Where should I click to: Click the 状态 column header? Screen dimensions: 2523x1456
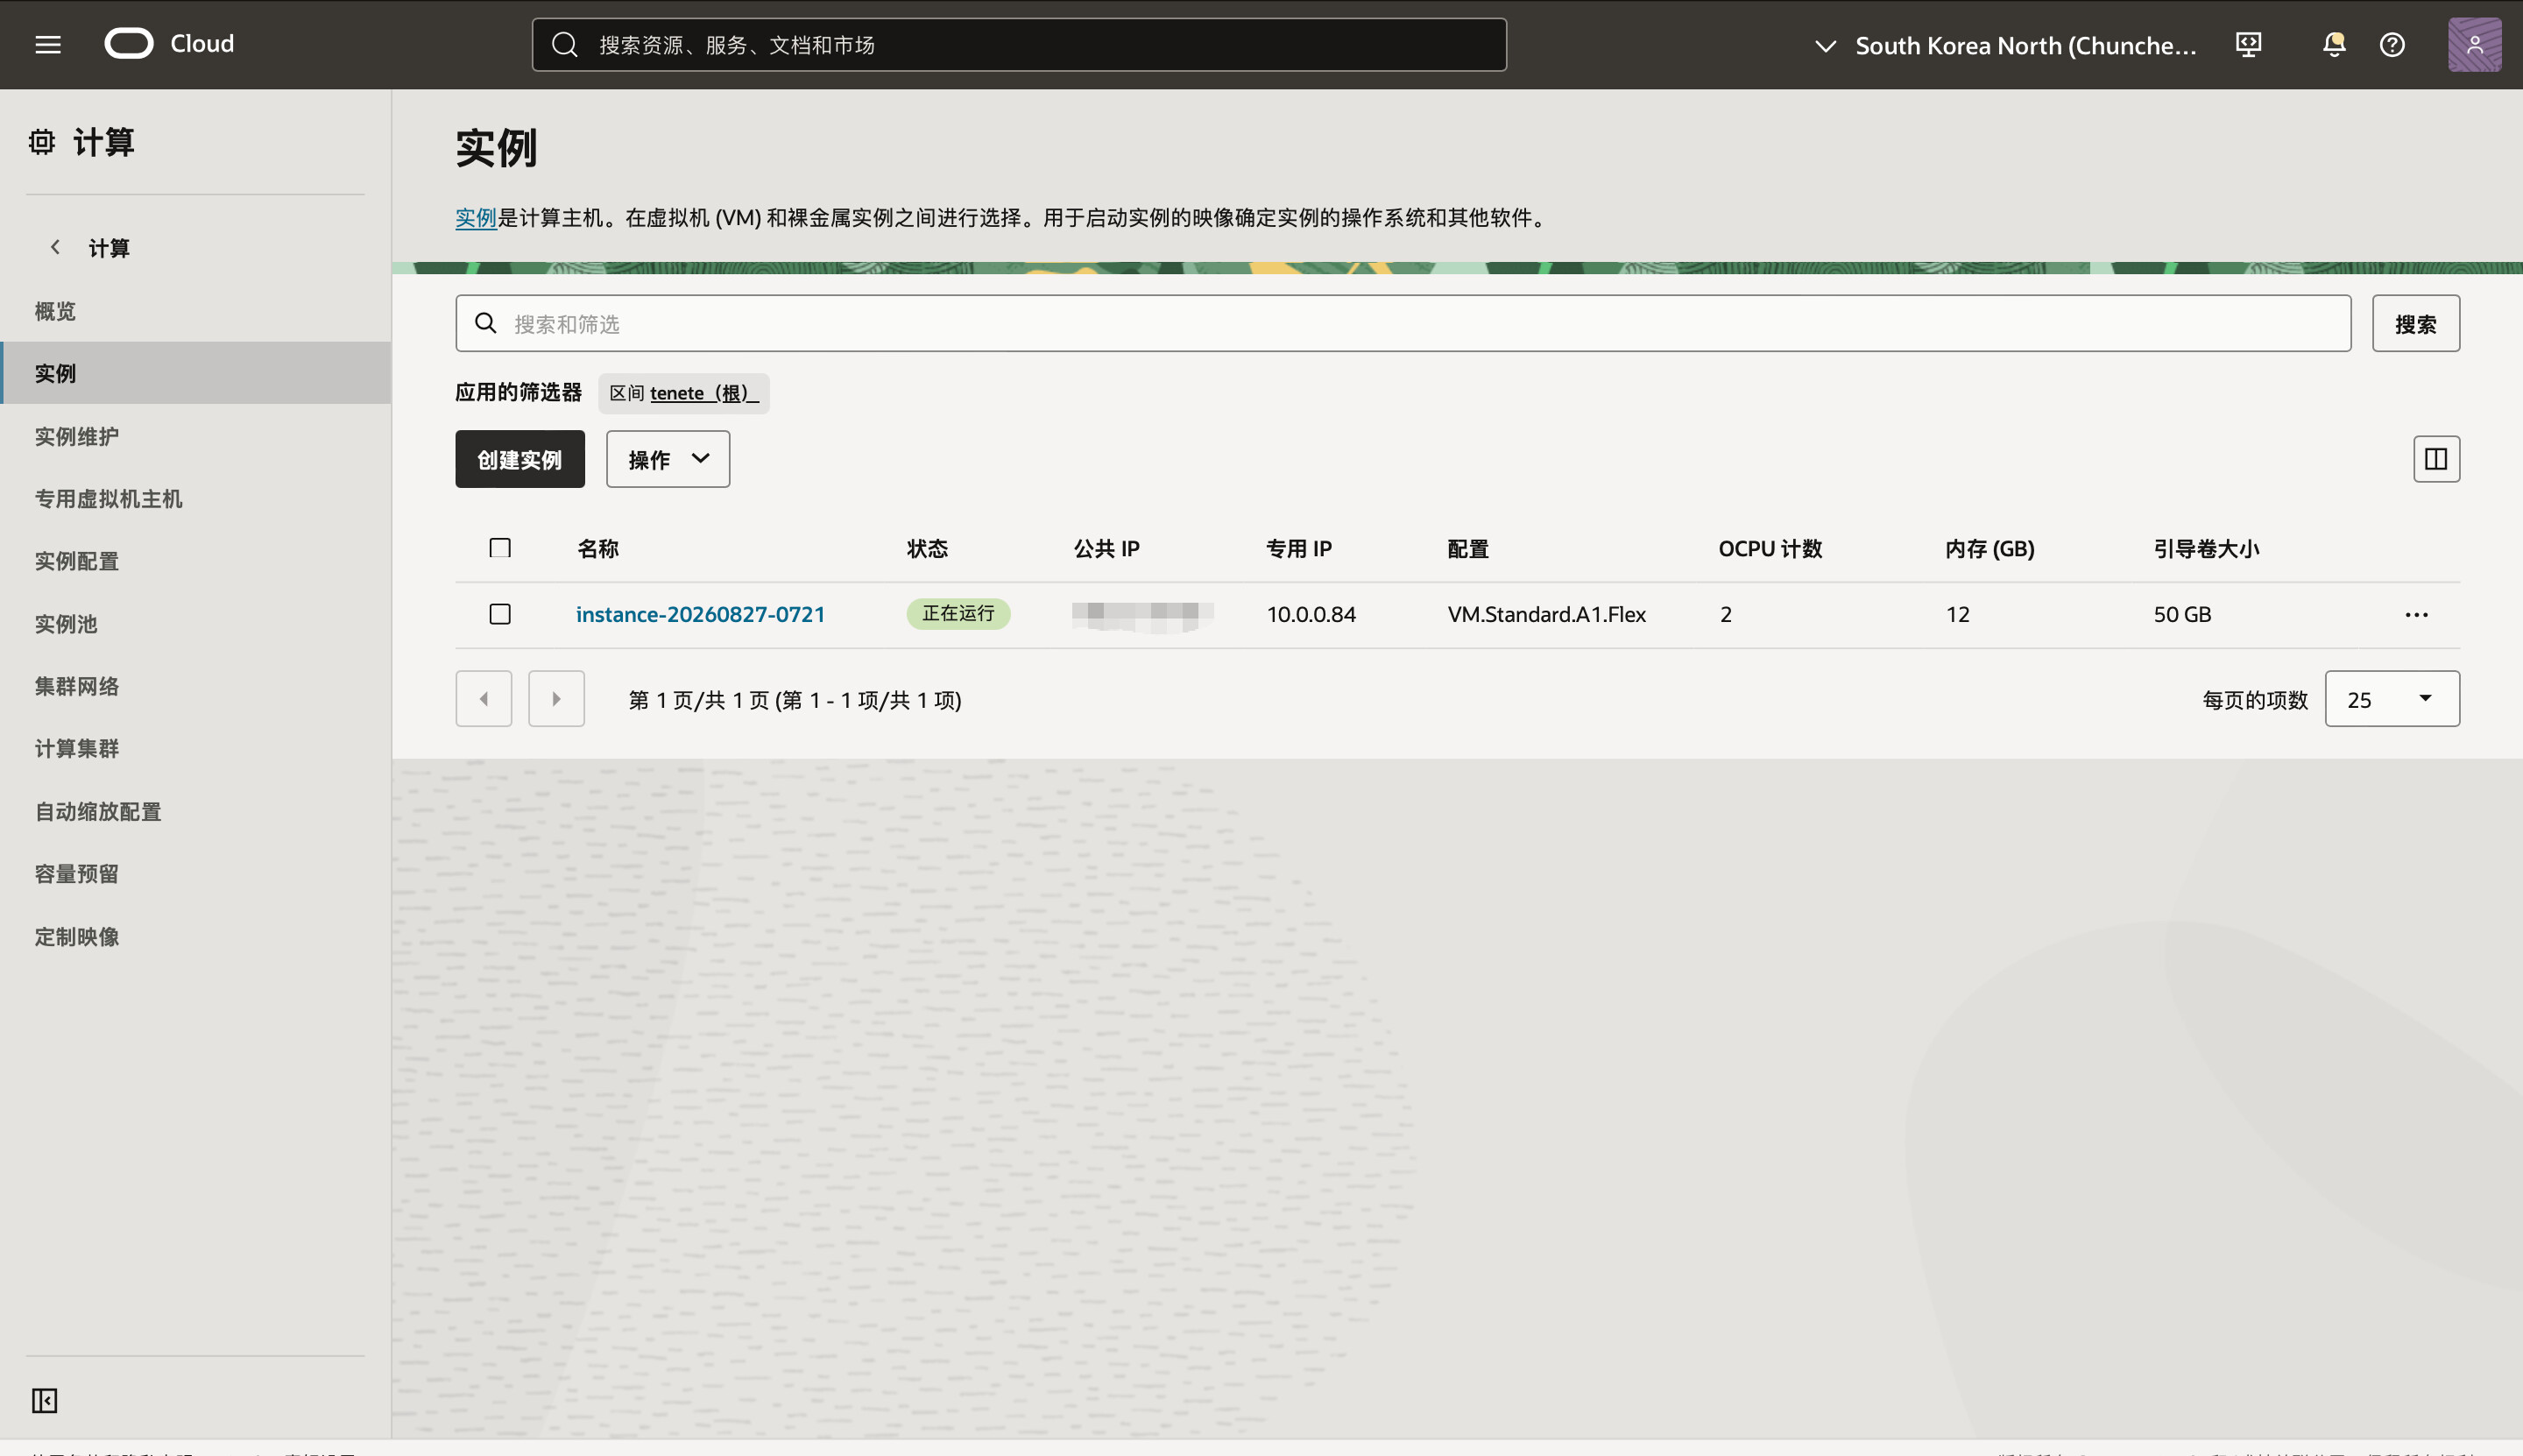click(x=927, y=548)
